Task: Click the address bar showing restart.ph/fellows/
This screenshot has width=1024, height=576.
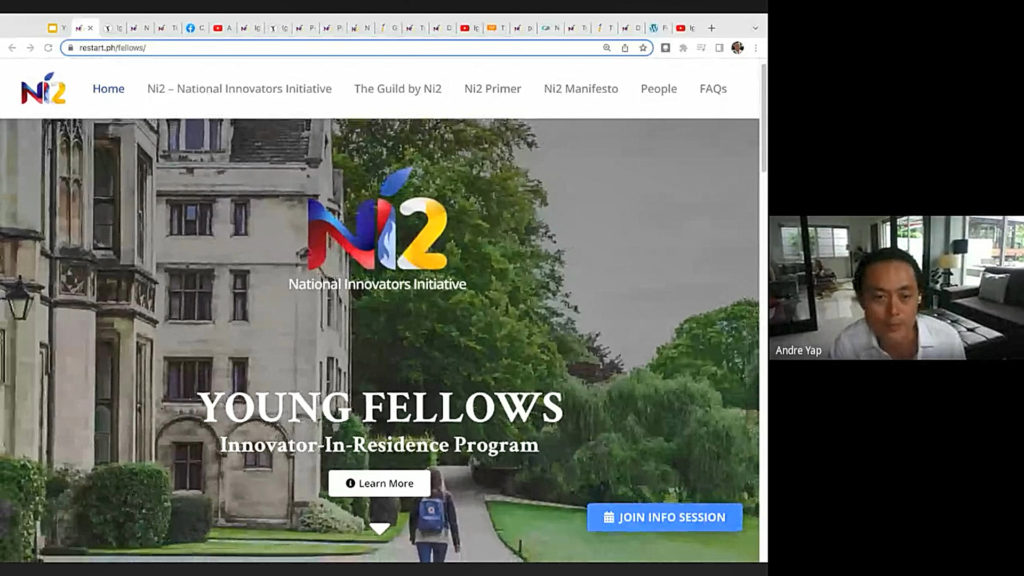Action: click(x=357, y=48)
